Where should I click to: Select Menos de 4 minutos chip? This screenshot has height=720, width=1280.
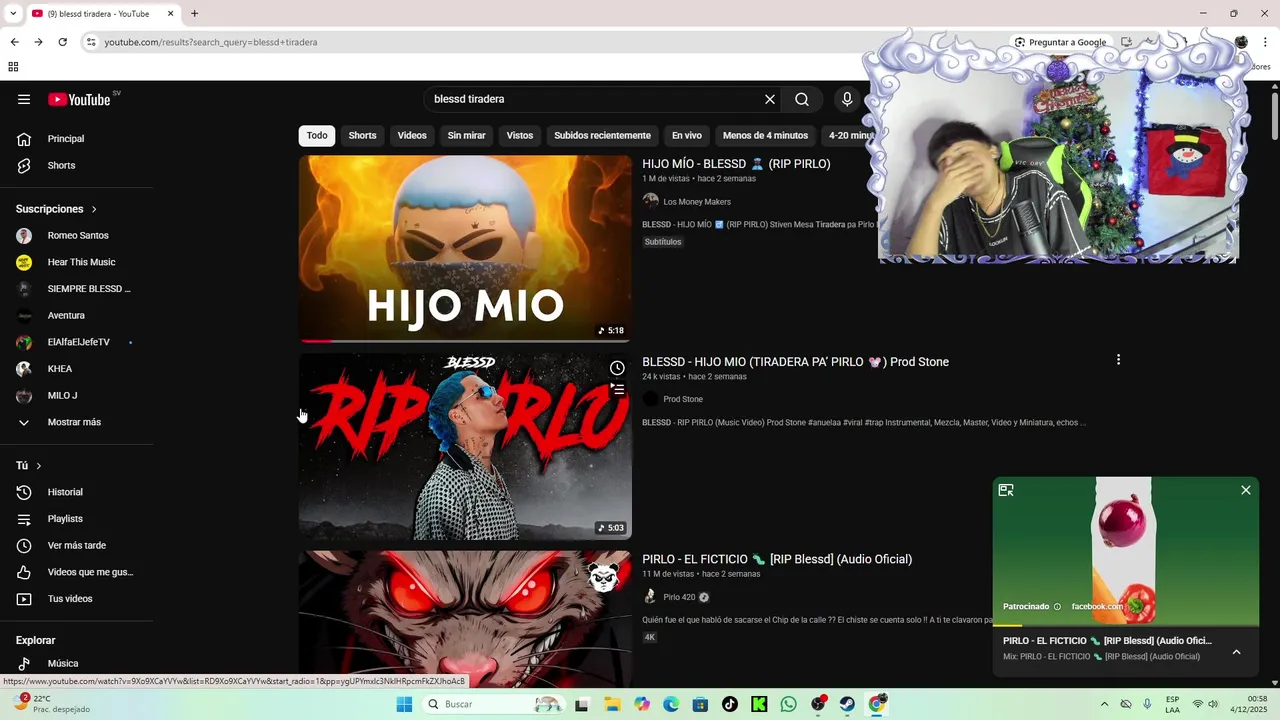click(x=765, y=135)
